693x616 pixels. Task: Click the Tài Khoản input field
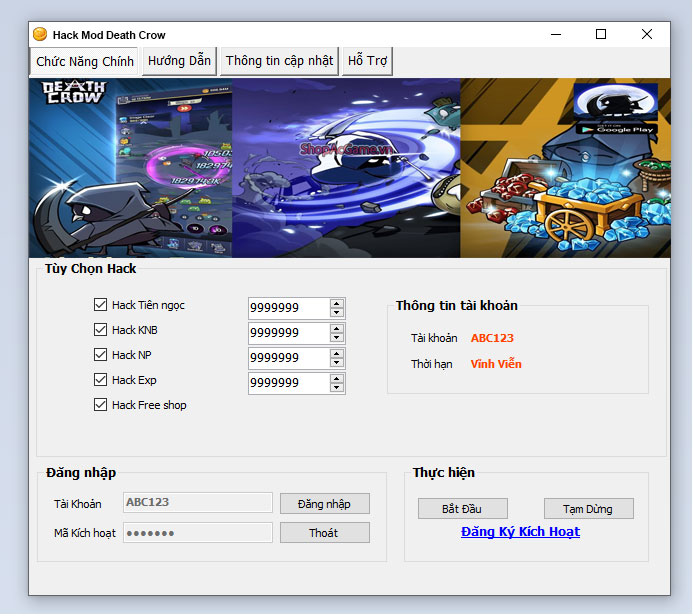click(198, 503)
